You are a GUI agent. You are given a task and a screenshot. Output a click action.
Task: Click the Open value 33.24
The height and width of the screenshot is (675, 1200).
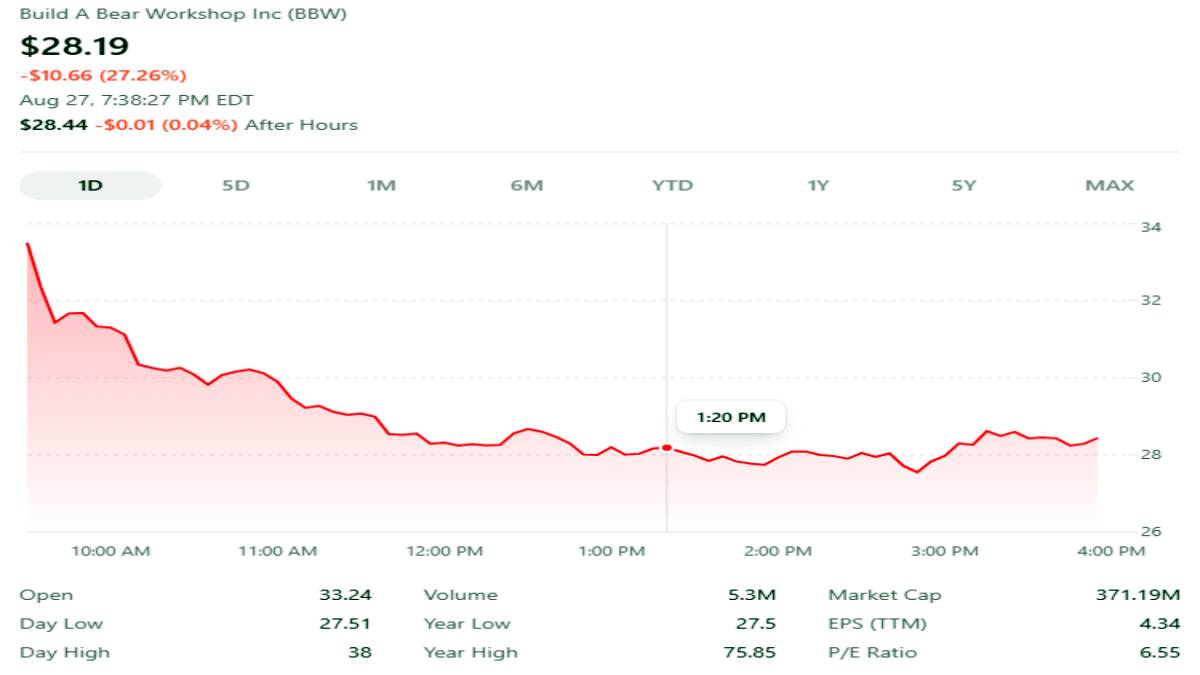[344, 595]
